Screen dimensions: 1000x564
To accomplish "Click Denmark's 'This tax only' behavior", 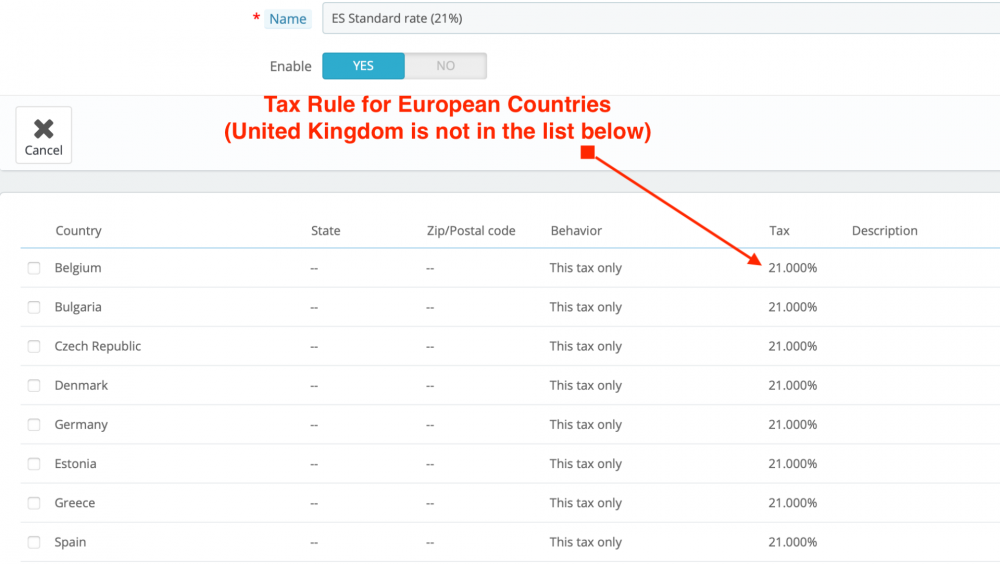I will pyautogui.click(x=585, y=385).
